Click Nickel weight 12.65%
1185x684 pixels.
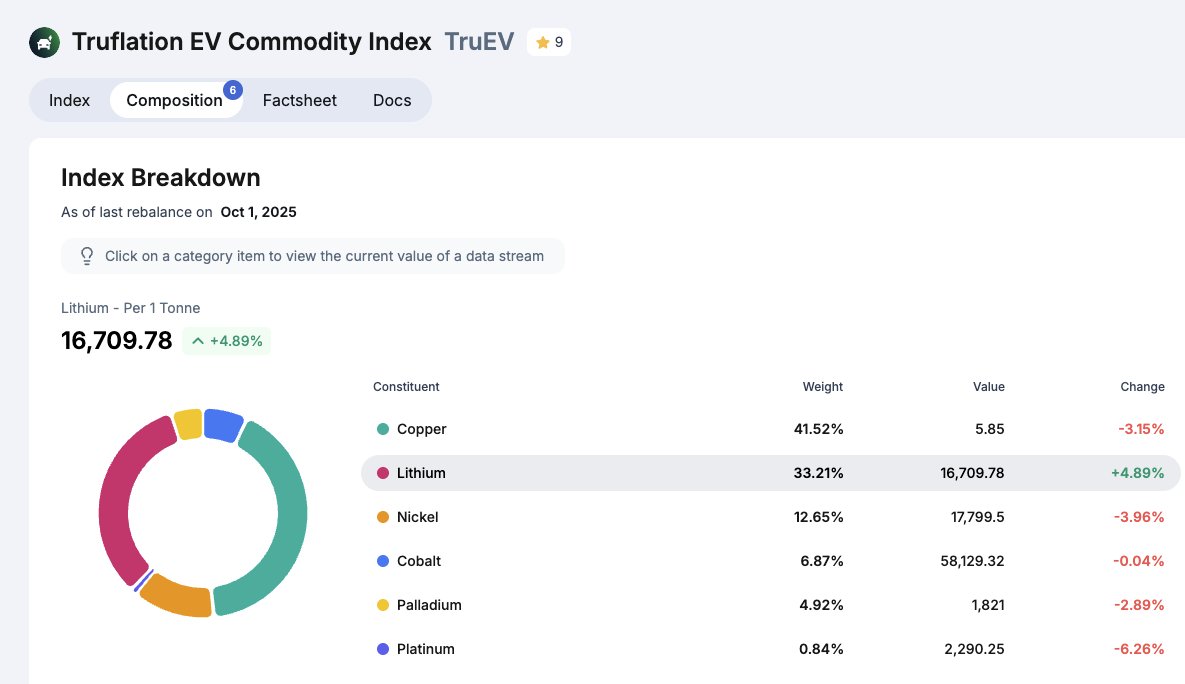tap(818, 517)
